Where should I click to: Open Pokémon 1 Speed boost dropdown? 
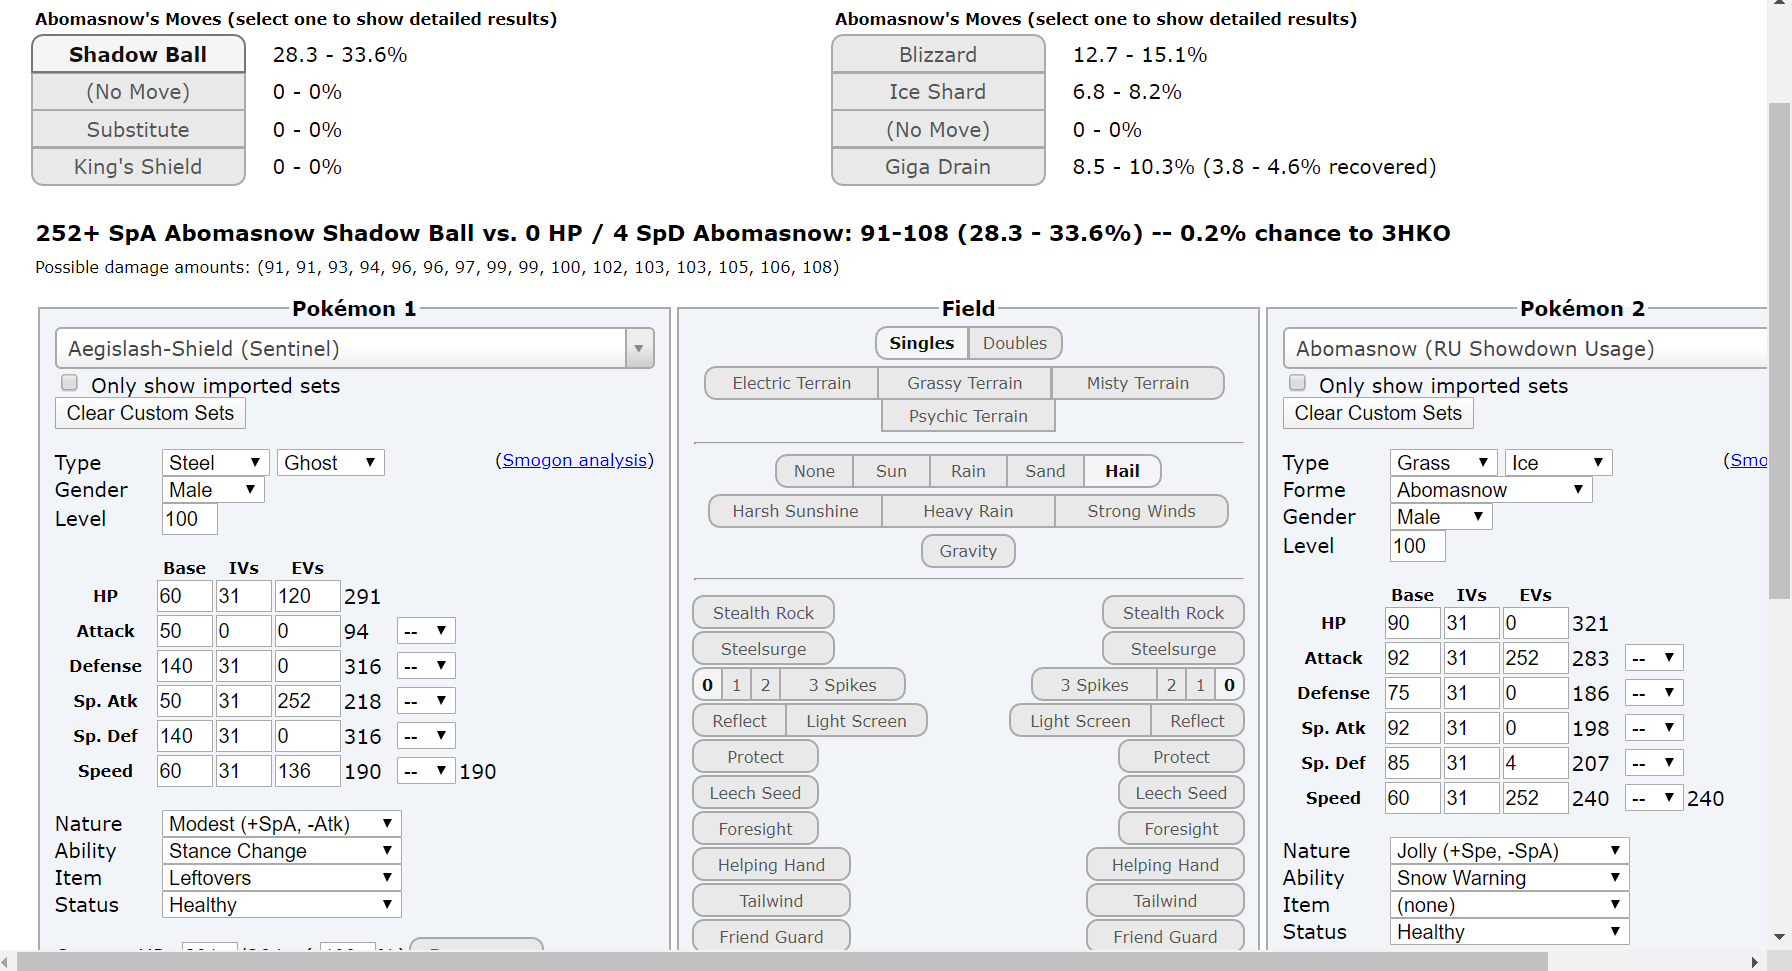pyautogui.click(x=426, y=771)
